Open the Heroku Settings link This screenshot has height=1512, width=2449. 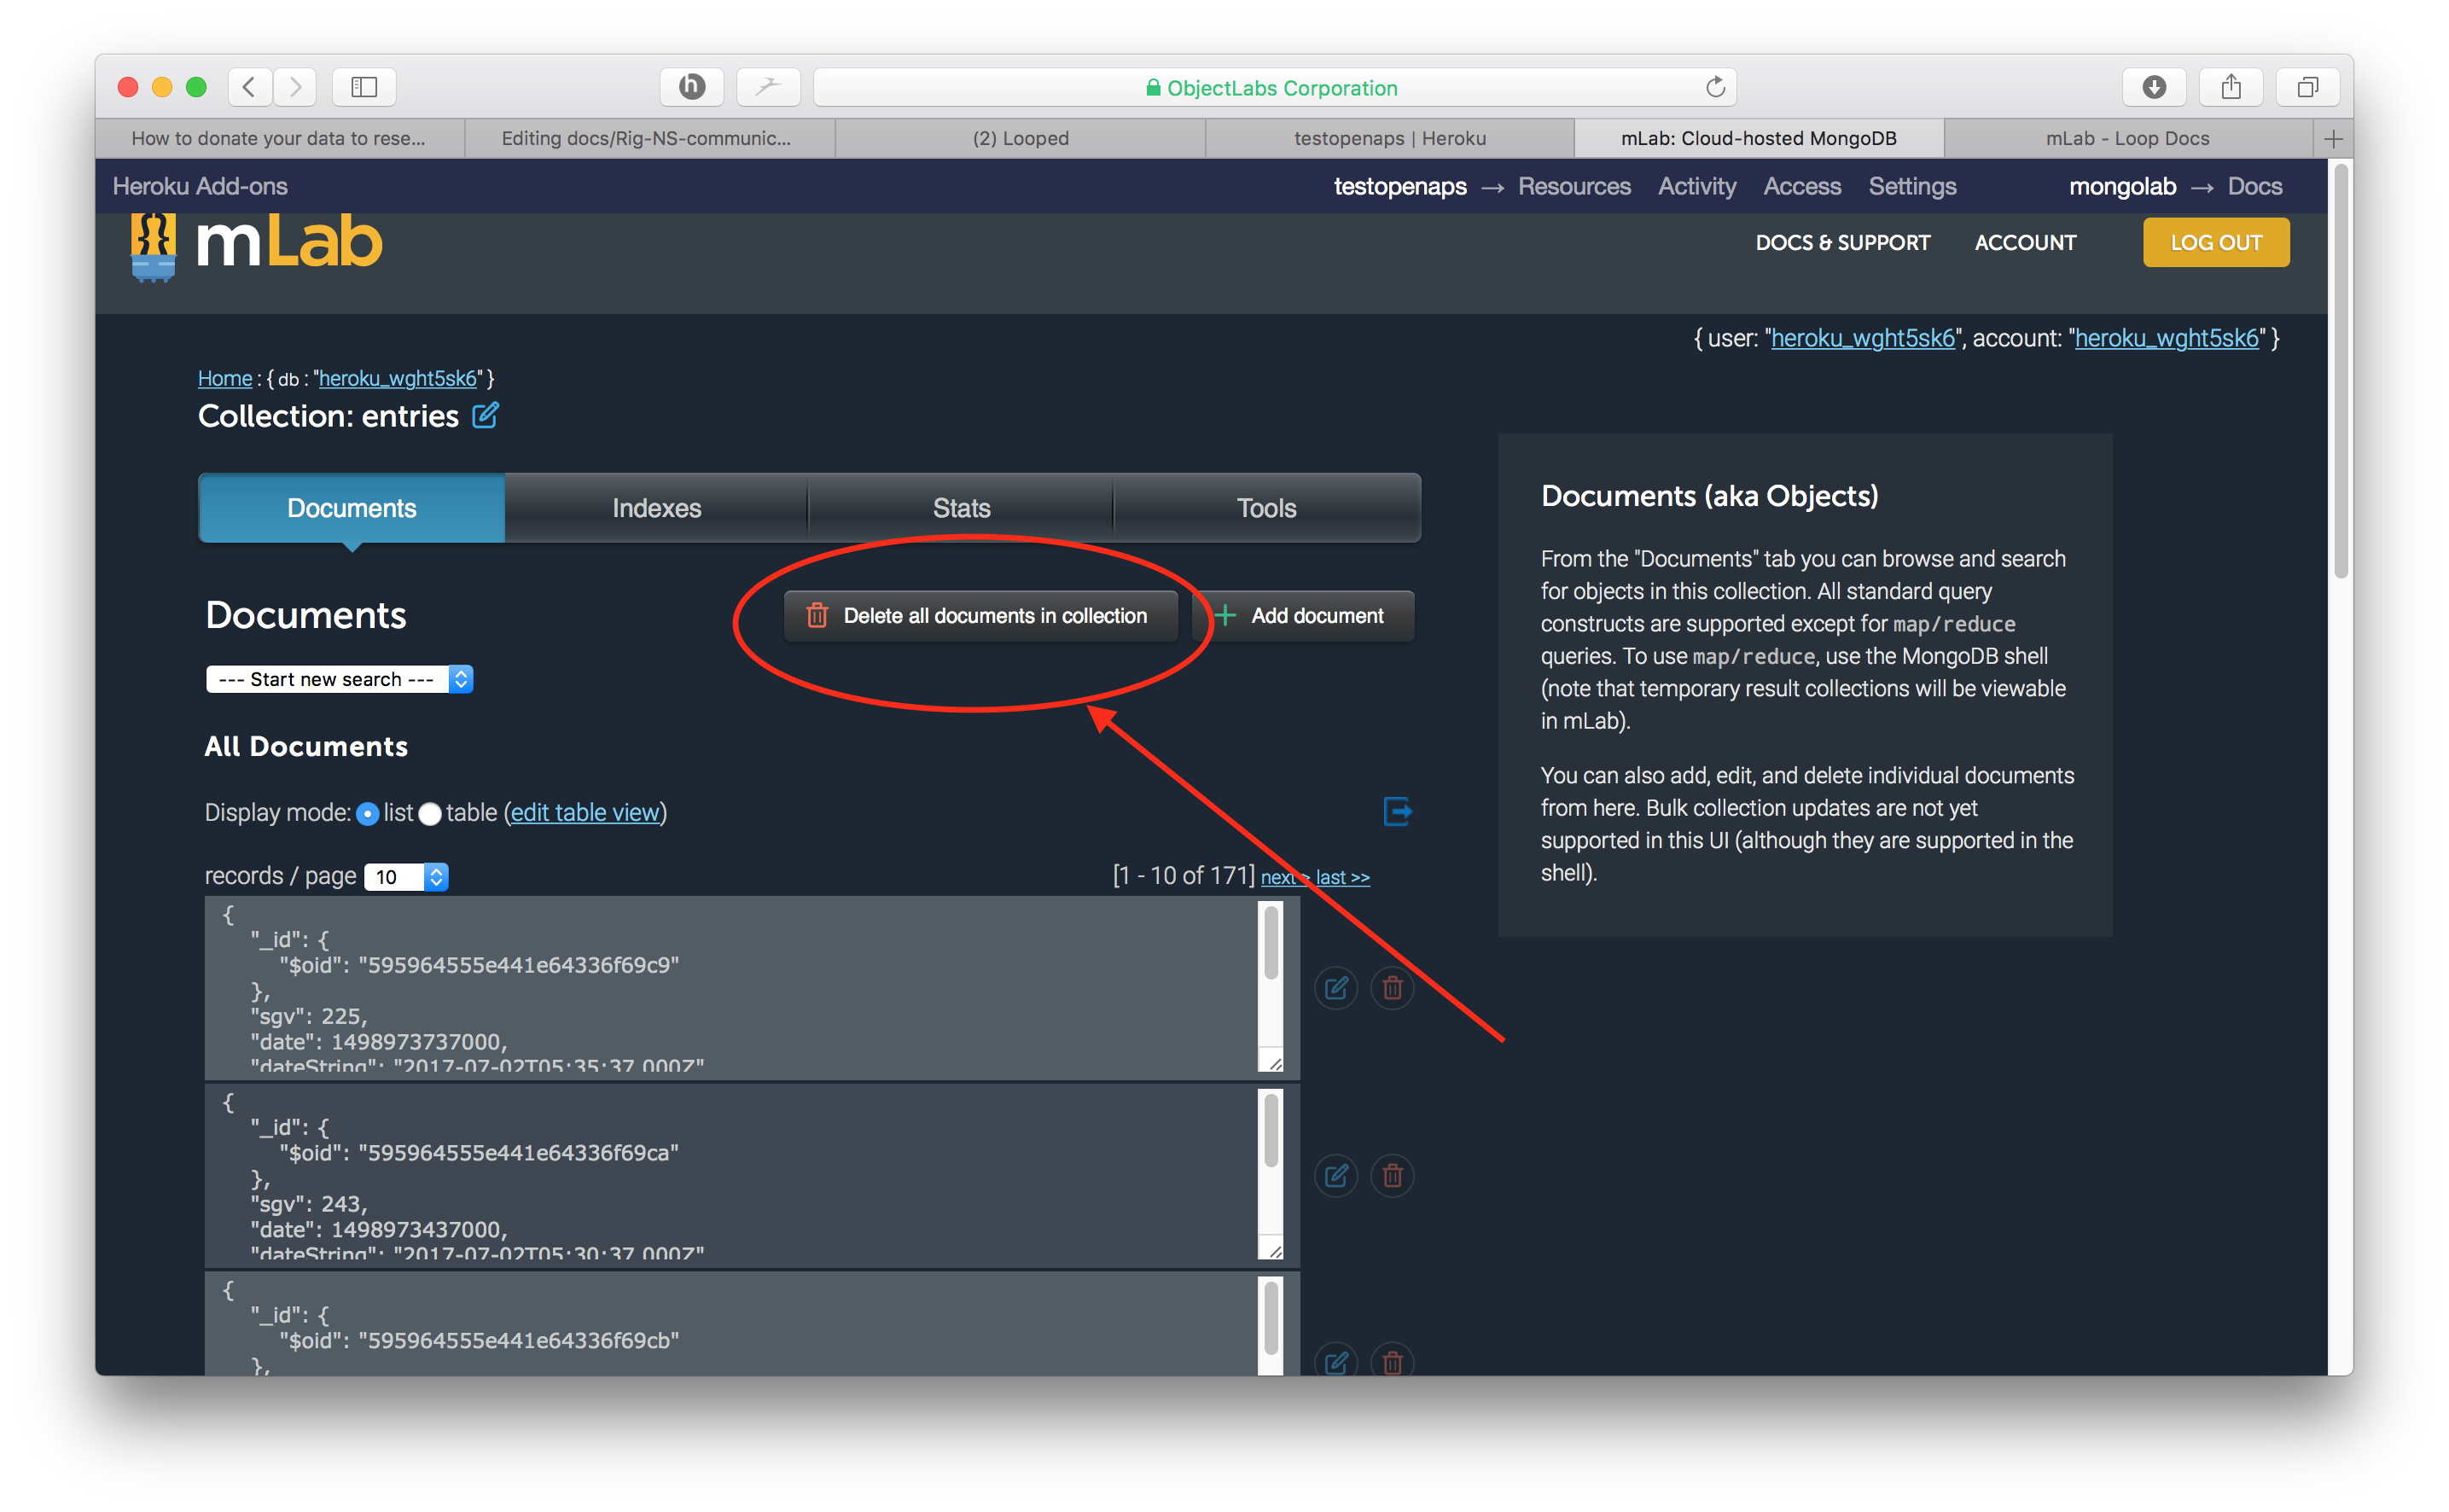(x=1912, y=186)
